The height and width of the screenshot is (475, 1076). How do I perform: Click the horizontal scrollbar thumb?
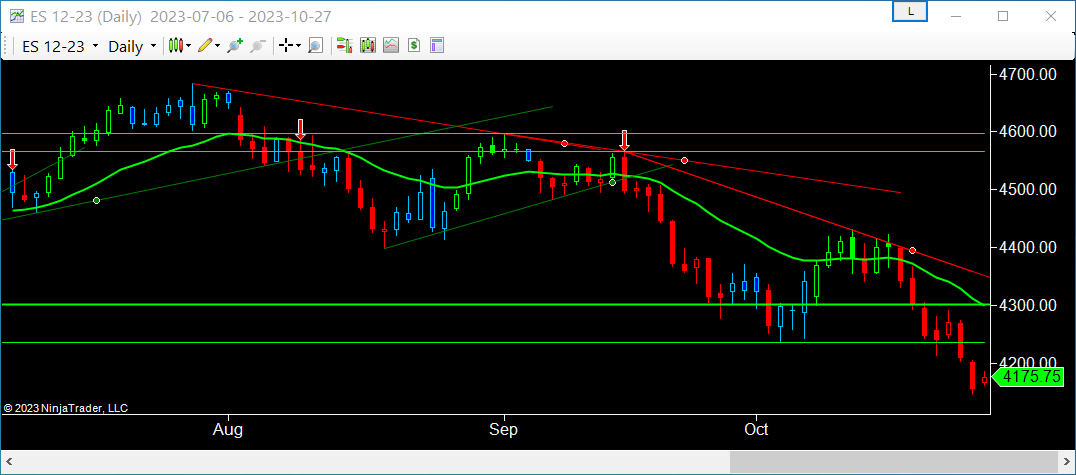(893, 462)
